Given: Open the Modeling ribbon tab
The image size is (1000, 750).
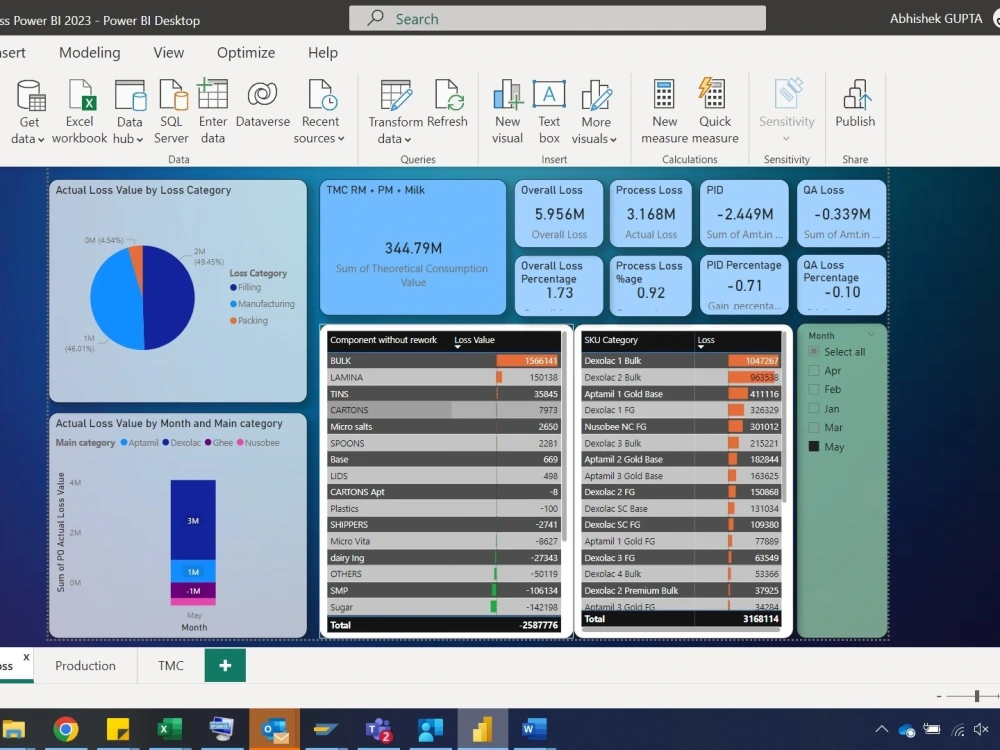Looking at the screenshot, I should (x=89, y=52).
